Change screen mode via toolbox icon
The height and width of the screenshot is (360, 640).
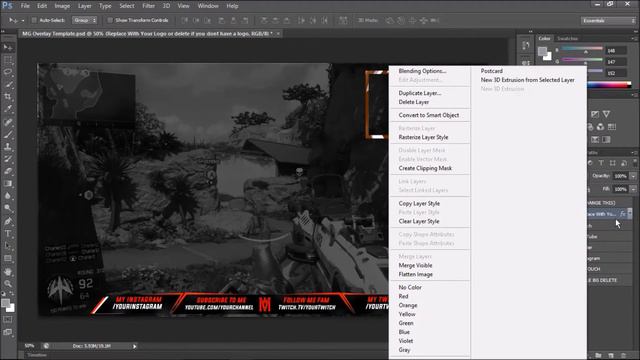8,332
